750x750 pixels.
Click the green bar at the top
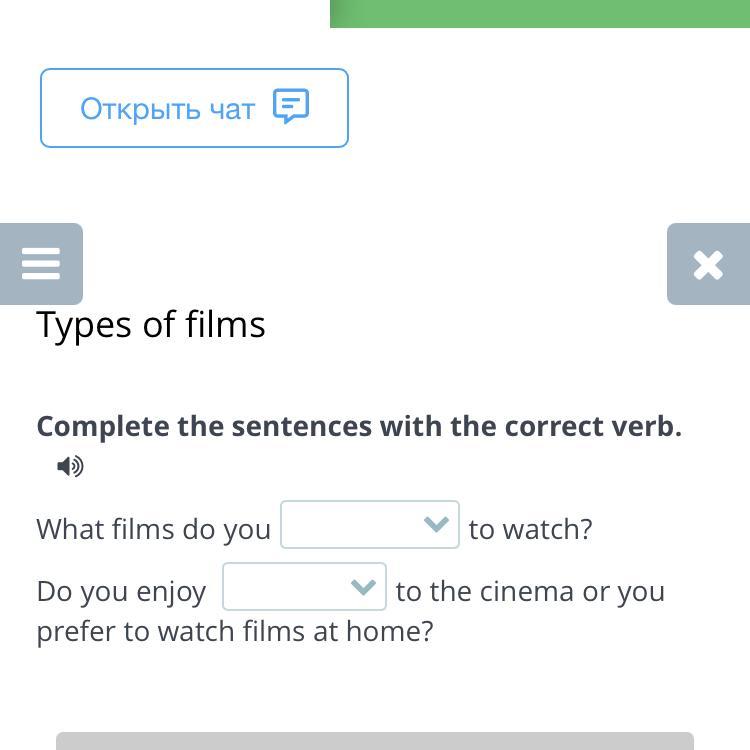540,13
